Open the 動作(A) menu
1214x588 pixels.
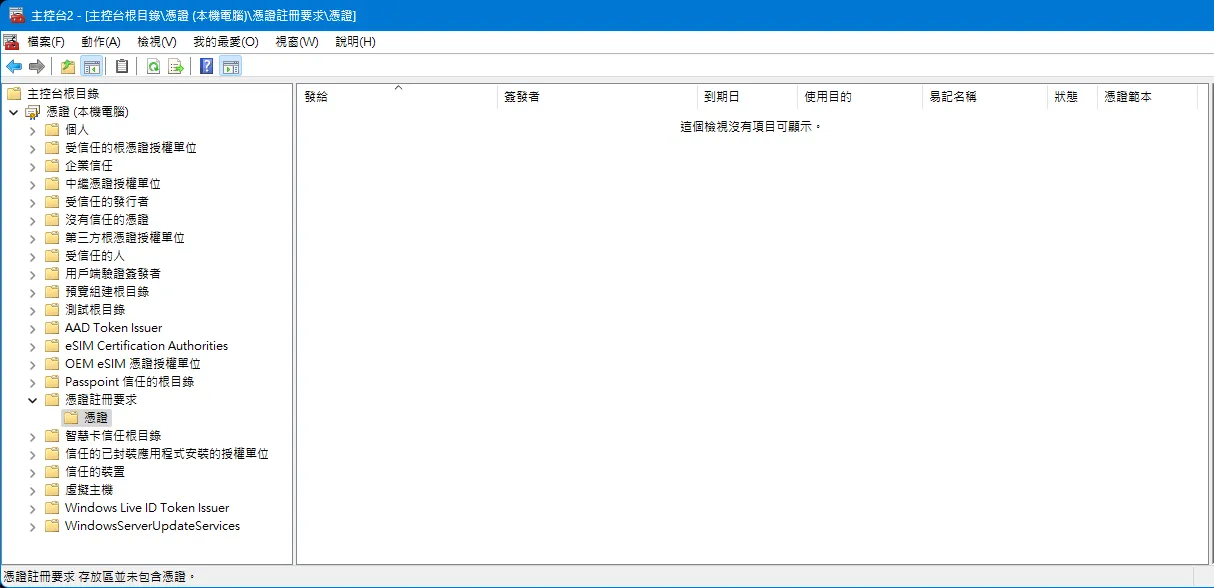(99, 41)
